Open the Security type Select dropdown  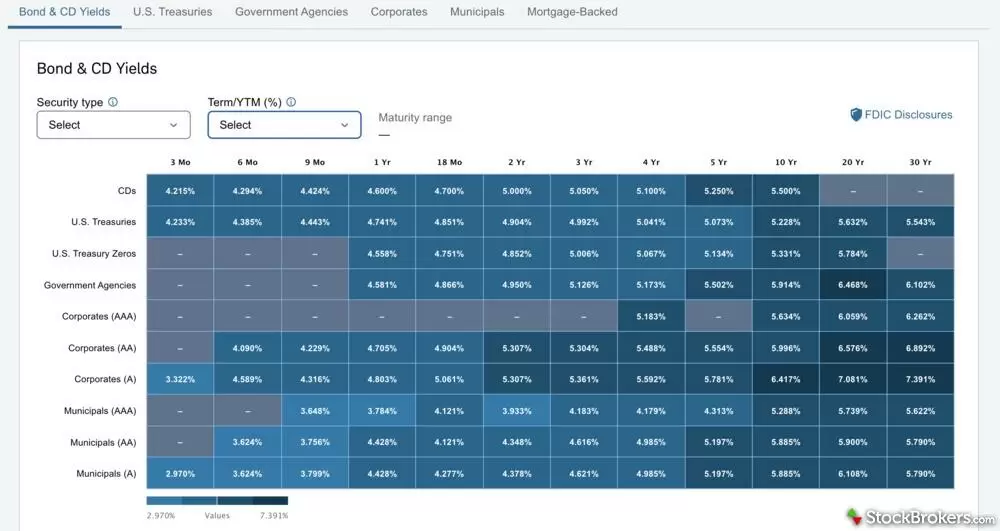(x=114, y=125)
